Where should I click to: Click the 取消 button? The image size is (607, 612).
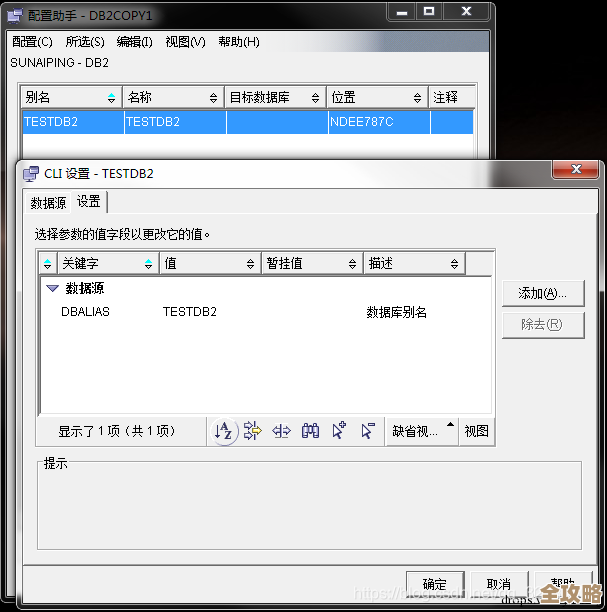click(x=499, y=584)
